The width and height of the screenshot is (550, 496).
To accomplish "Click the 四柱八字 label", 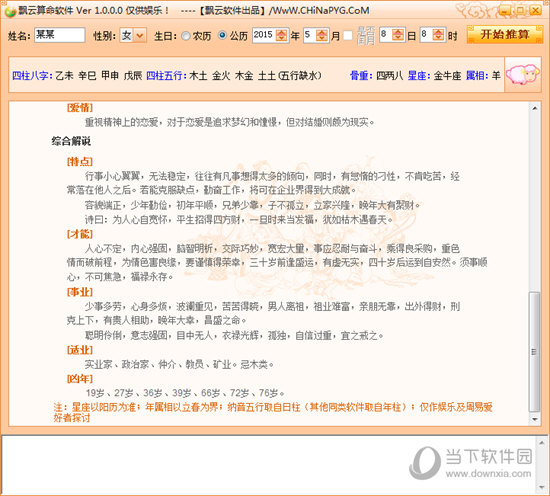I will 32,75.
